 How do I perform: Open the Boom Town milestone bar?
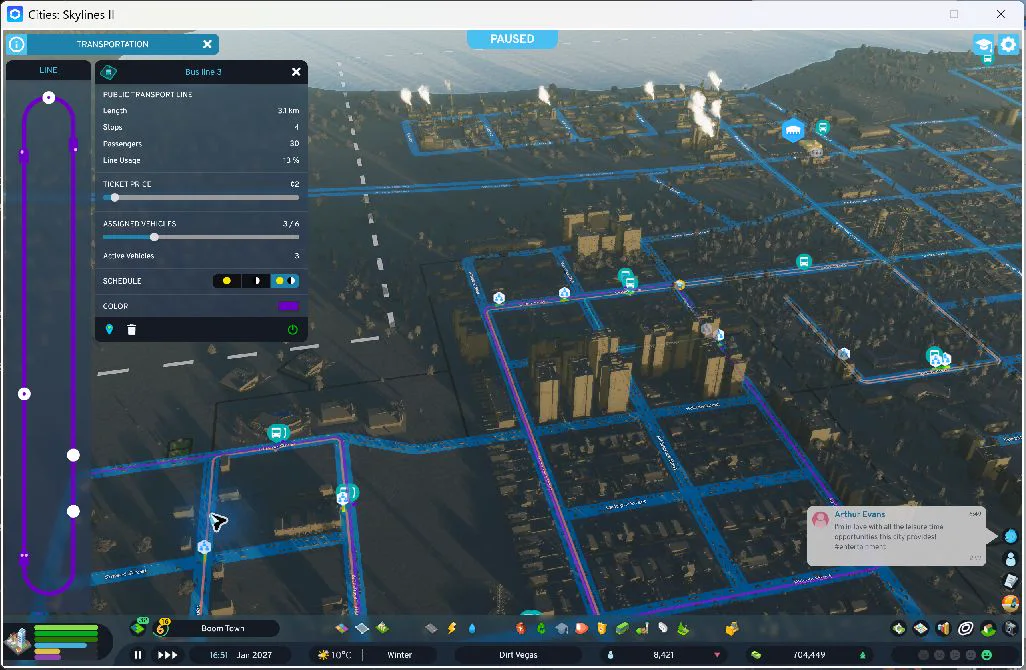222,628
